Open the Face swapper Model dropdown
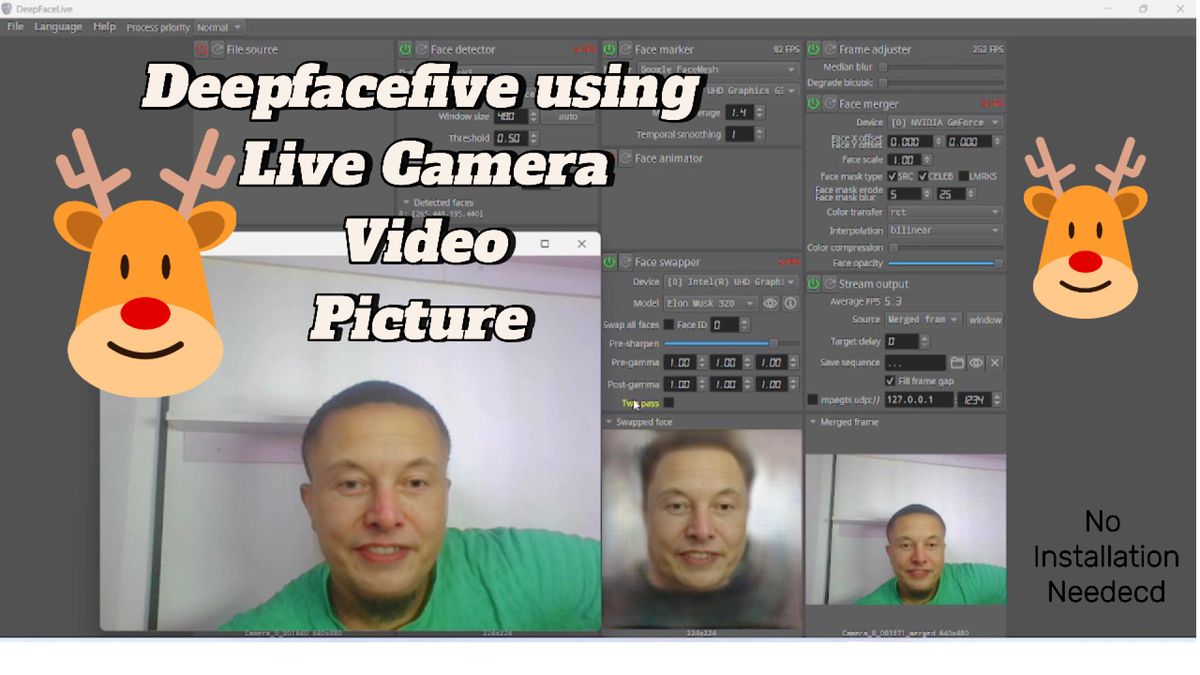 pos(709,303)
